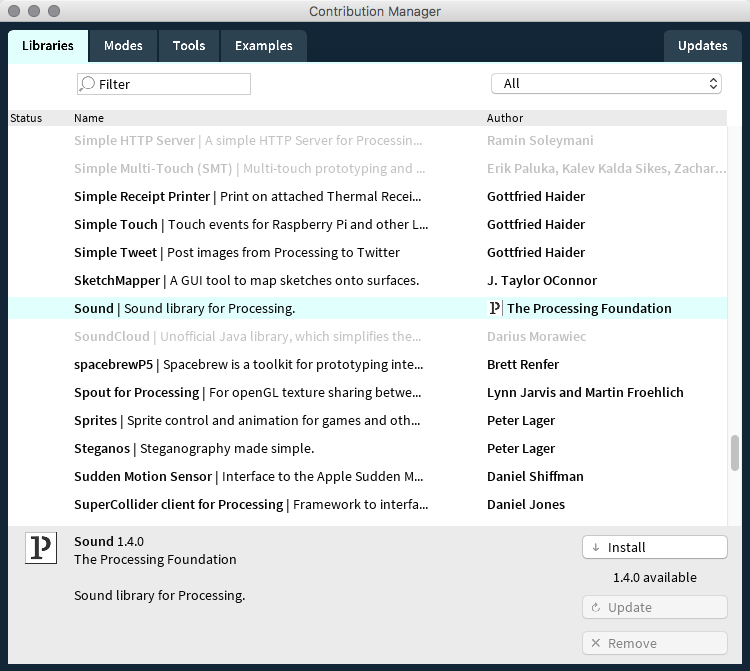750x671 pixels.
Task: Click the Contribution Manager window title
Action: [x=375, y=11]
